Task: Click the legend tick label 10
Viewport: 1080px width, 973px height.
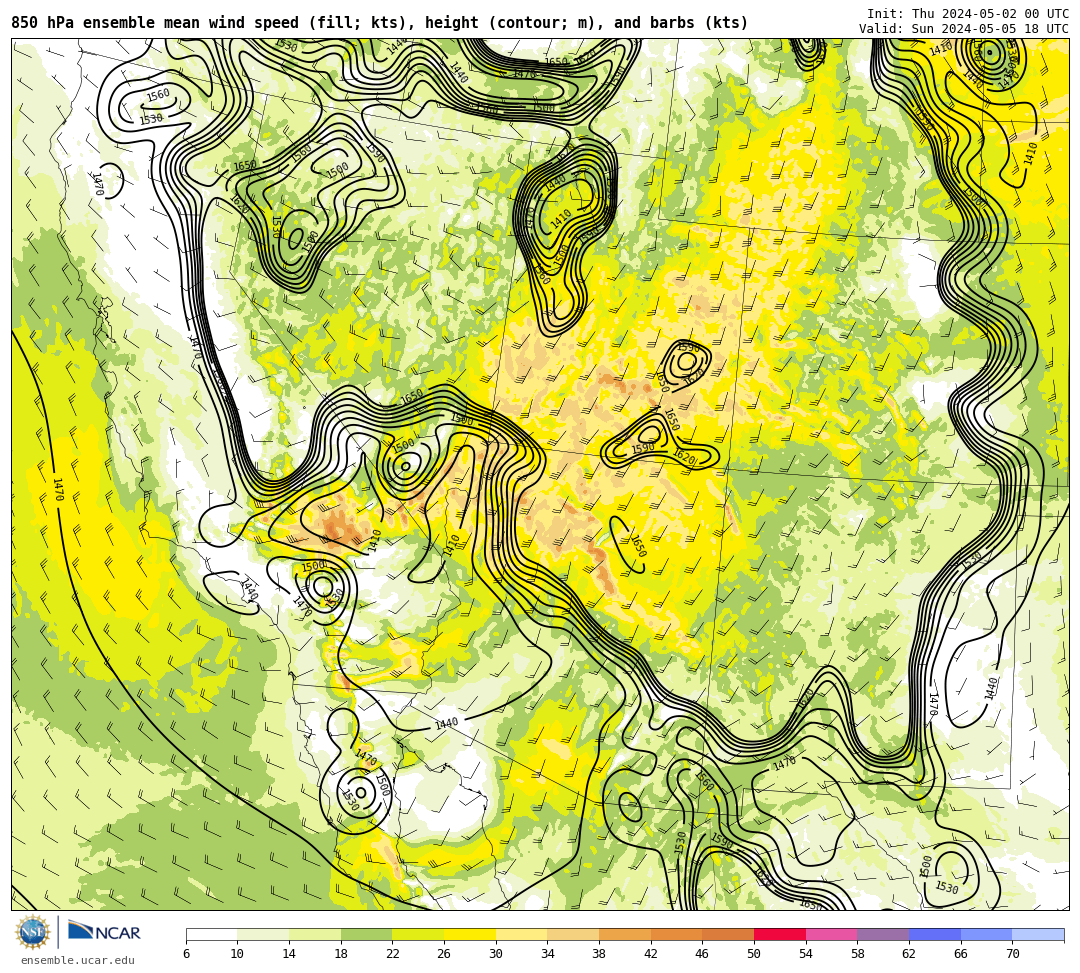Action: 238,954
